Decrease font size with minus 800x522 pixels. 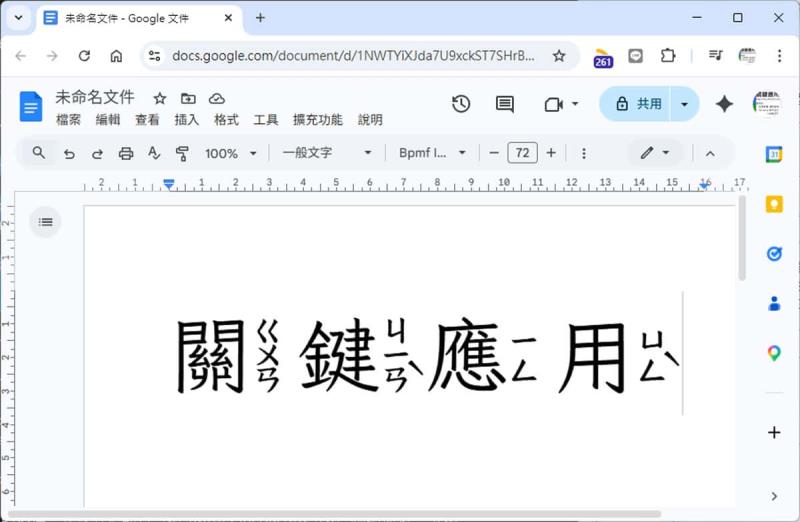point(493,153)
